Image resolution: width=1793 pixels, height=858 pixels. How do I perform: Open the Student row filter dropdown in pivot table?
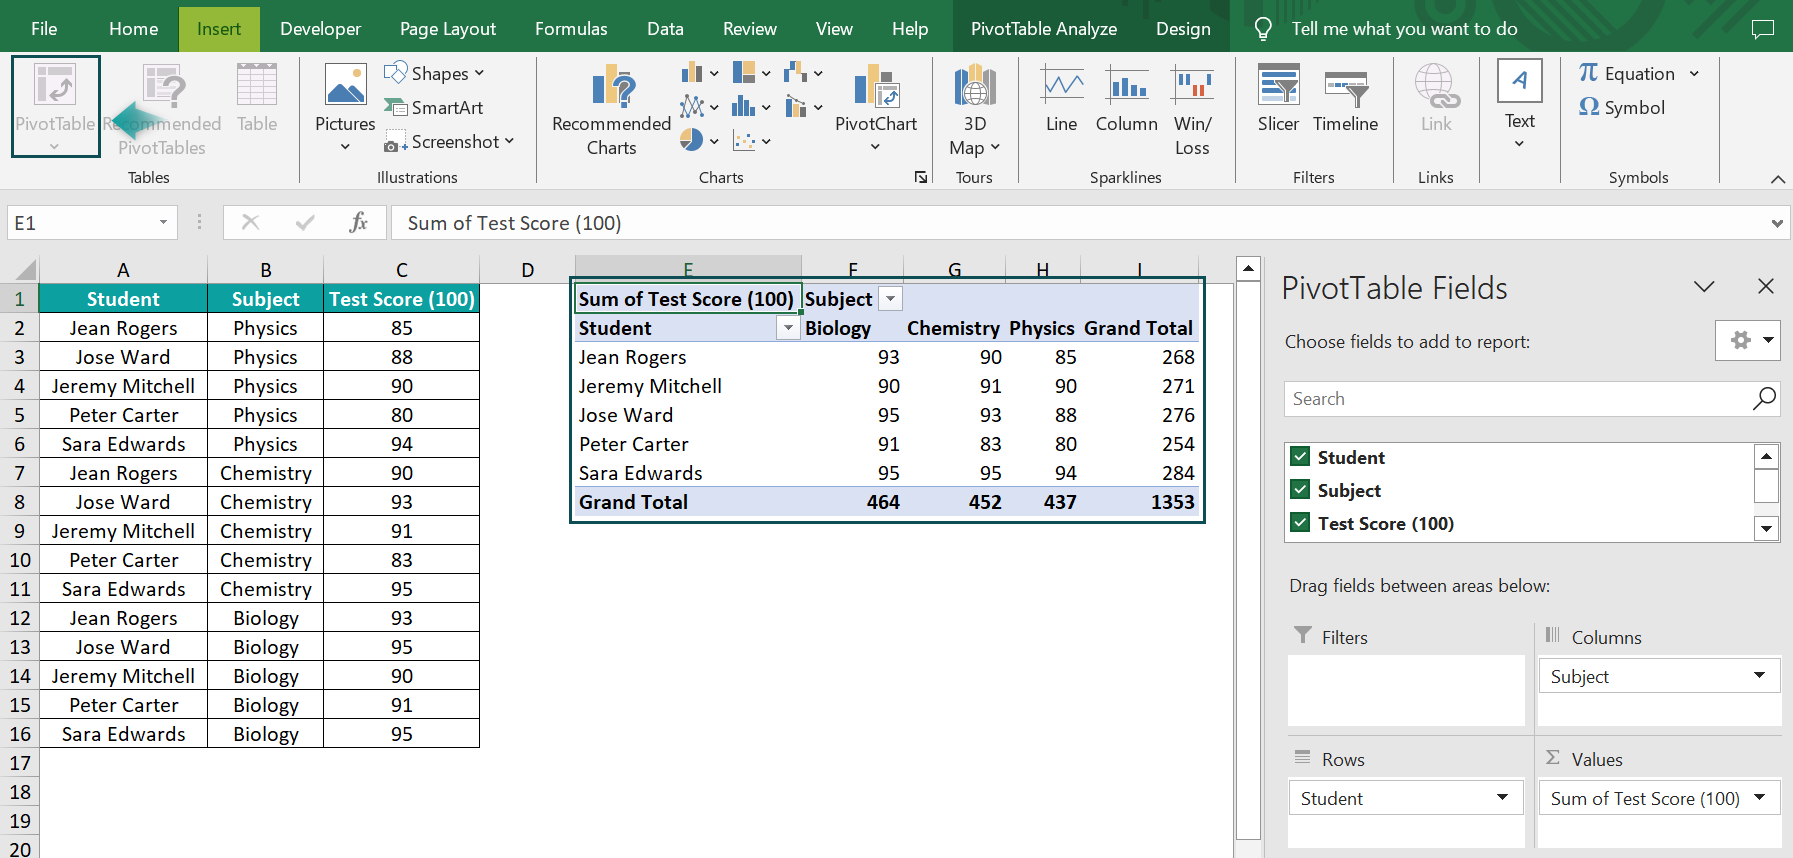click(788, 328)
